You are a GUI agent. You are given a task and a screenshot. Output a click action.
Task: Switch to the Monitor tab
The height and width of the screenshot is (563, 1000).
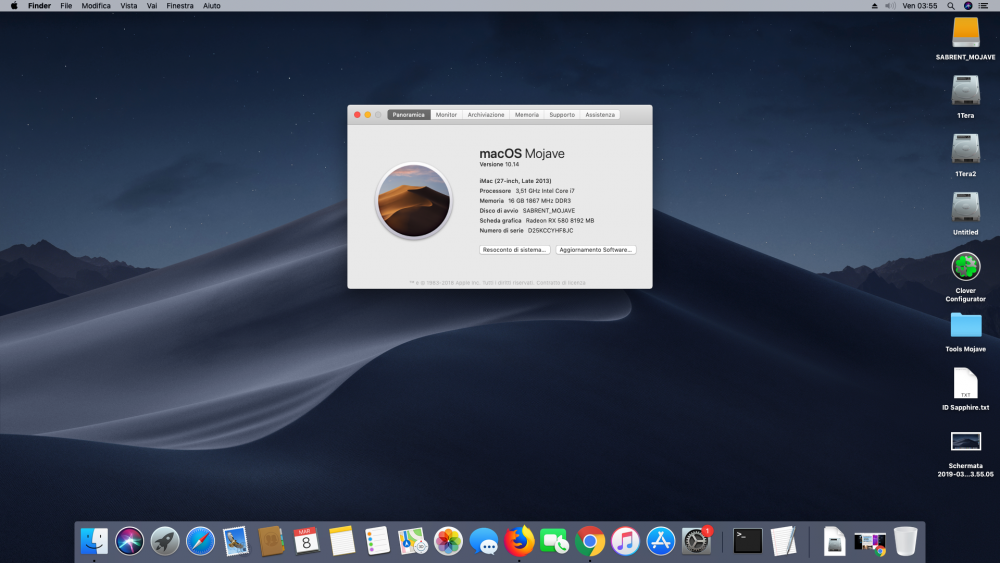[x=446, y=115]
